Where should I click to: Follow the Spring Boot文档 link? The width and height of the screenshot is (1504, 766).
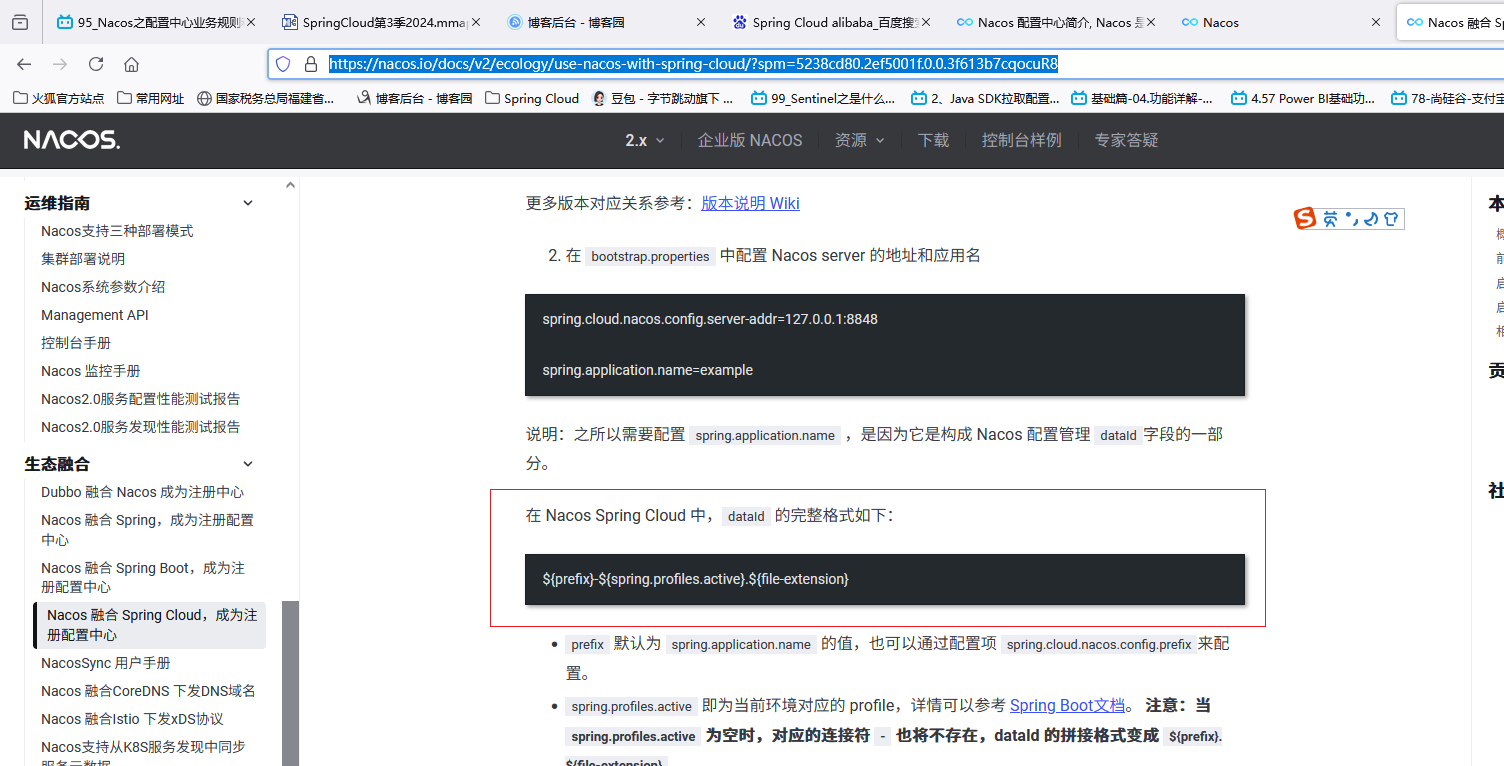1067,705
